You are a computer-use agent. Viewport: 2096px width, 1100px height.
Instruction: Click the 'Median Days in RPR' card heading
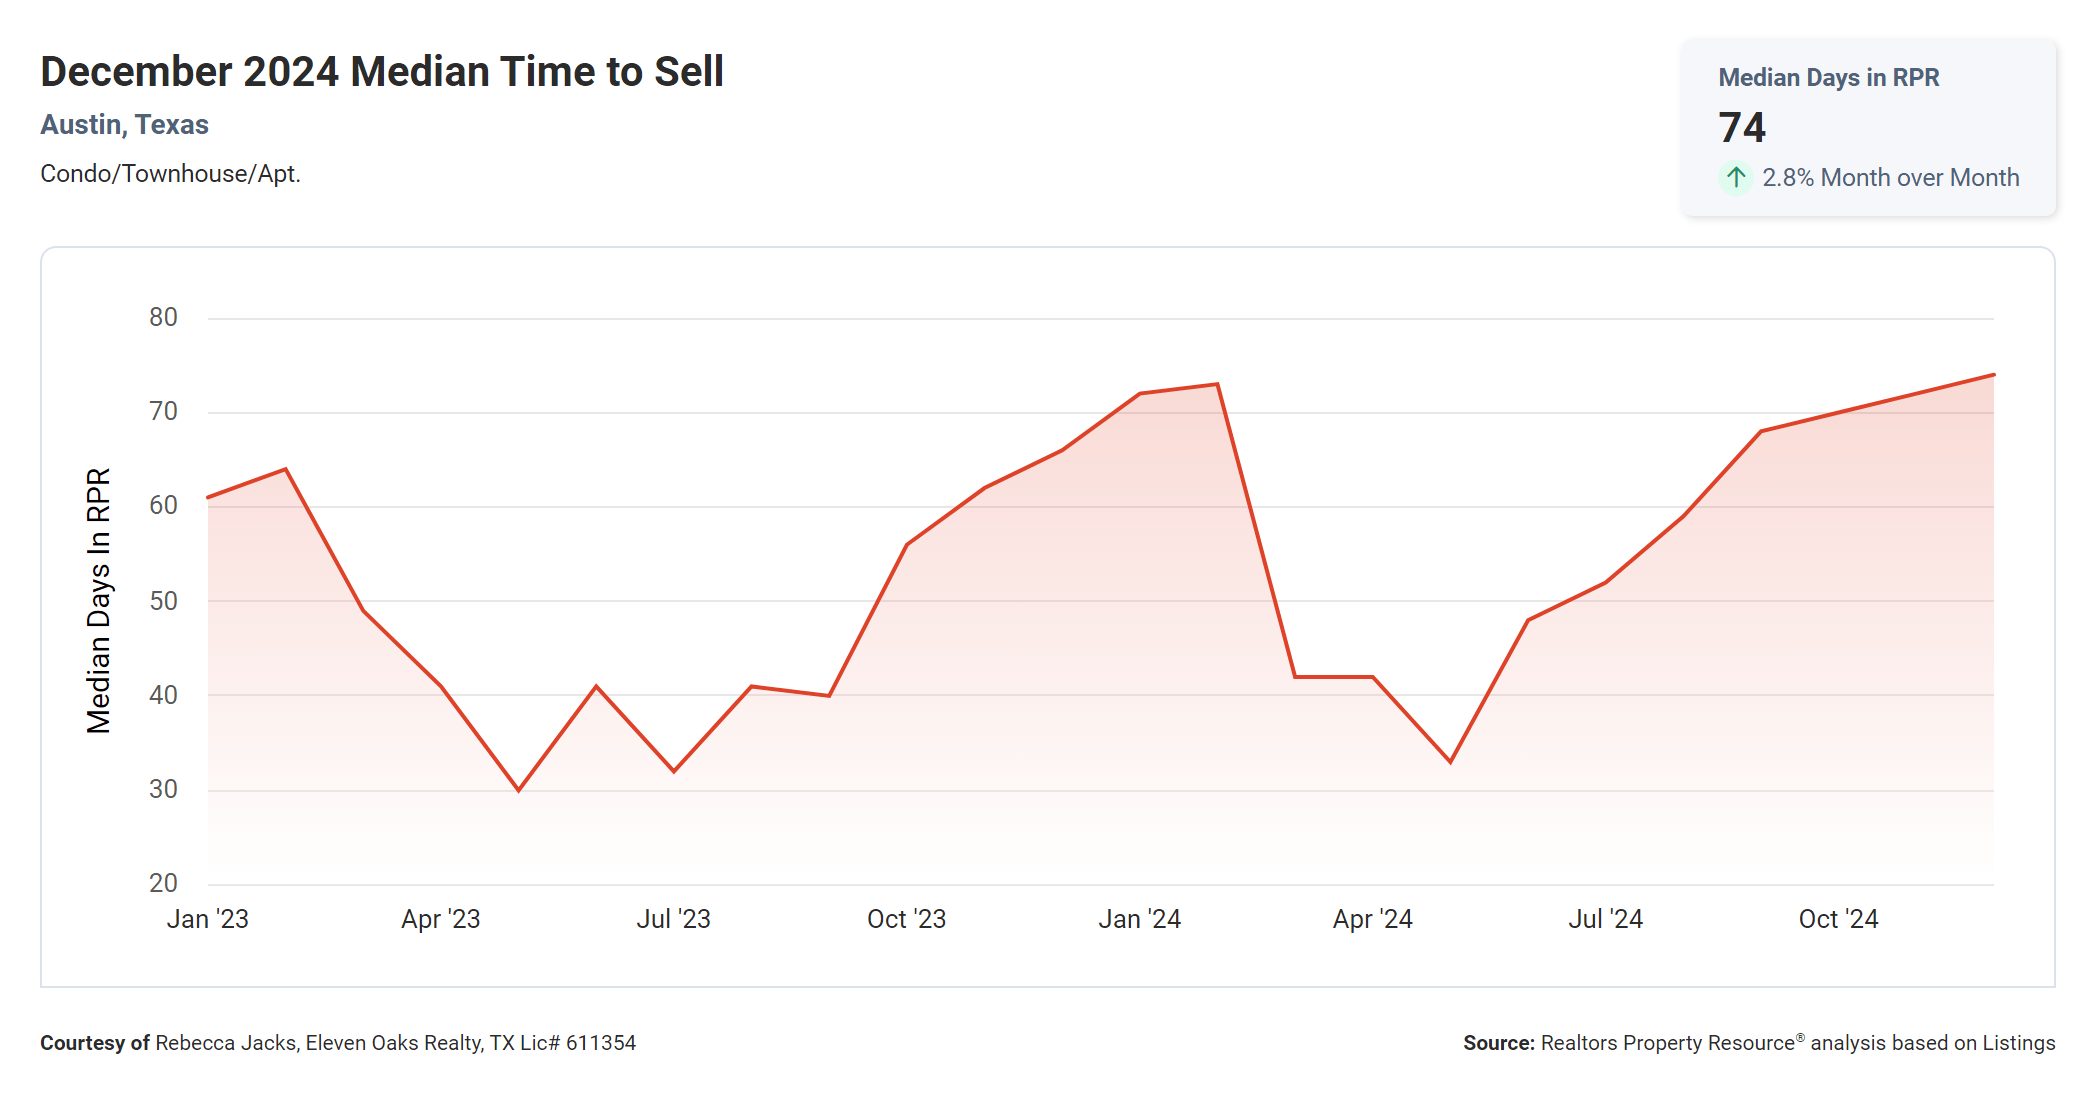(1828, 78)
